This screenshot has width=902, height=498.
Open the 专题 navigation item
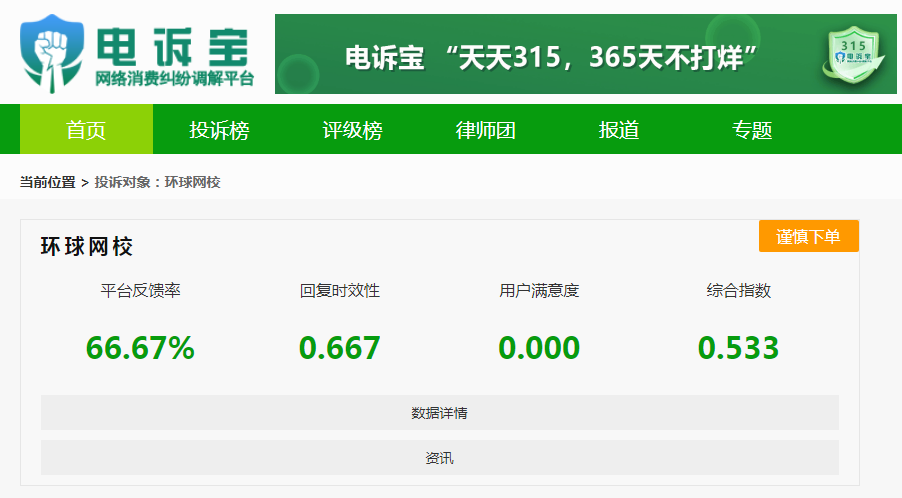click(x=752, y=130)
